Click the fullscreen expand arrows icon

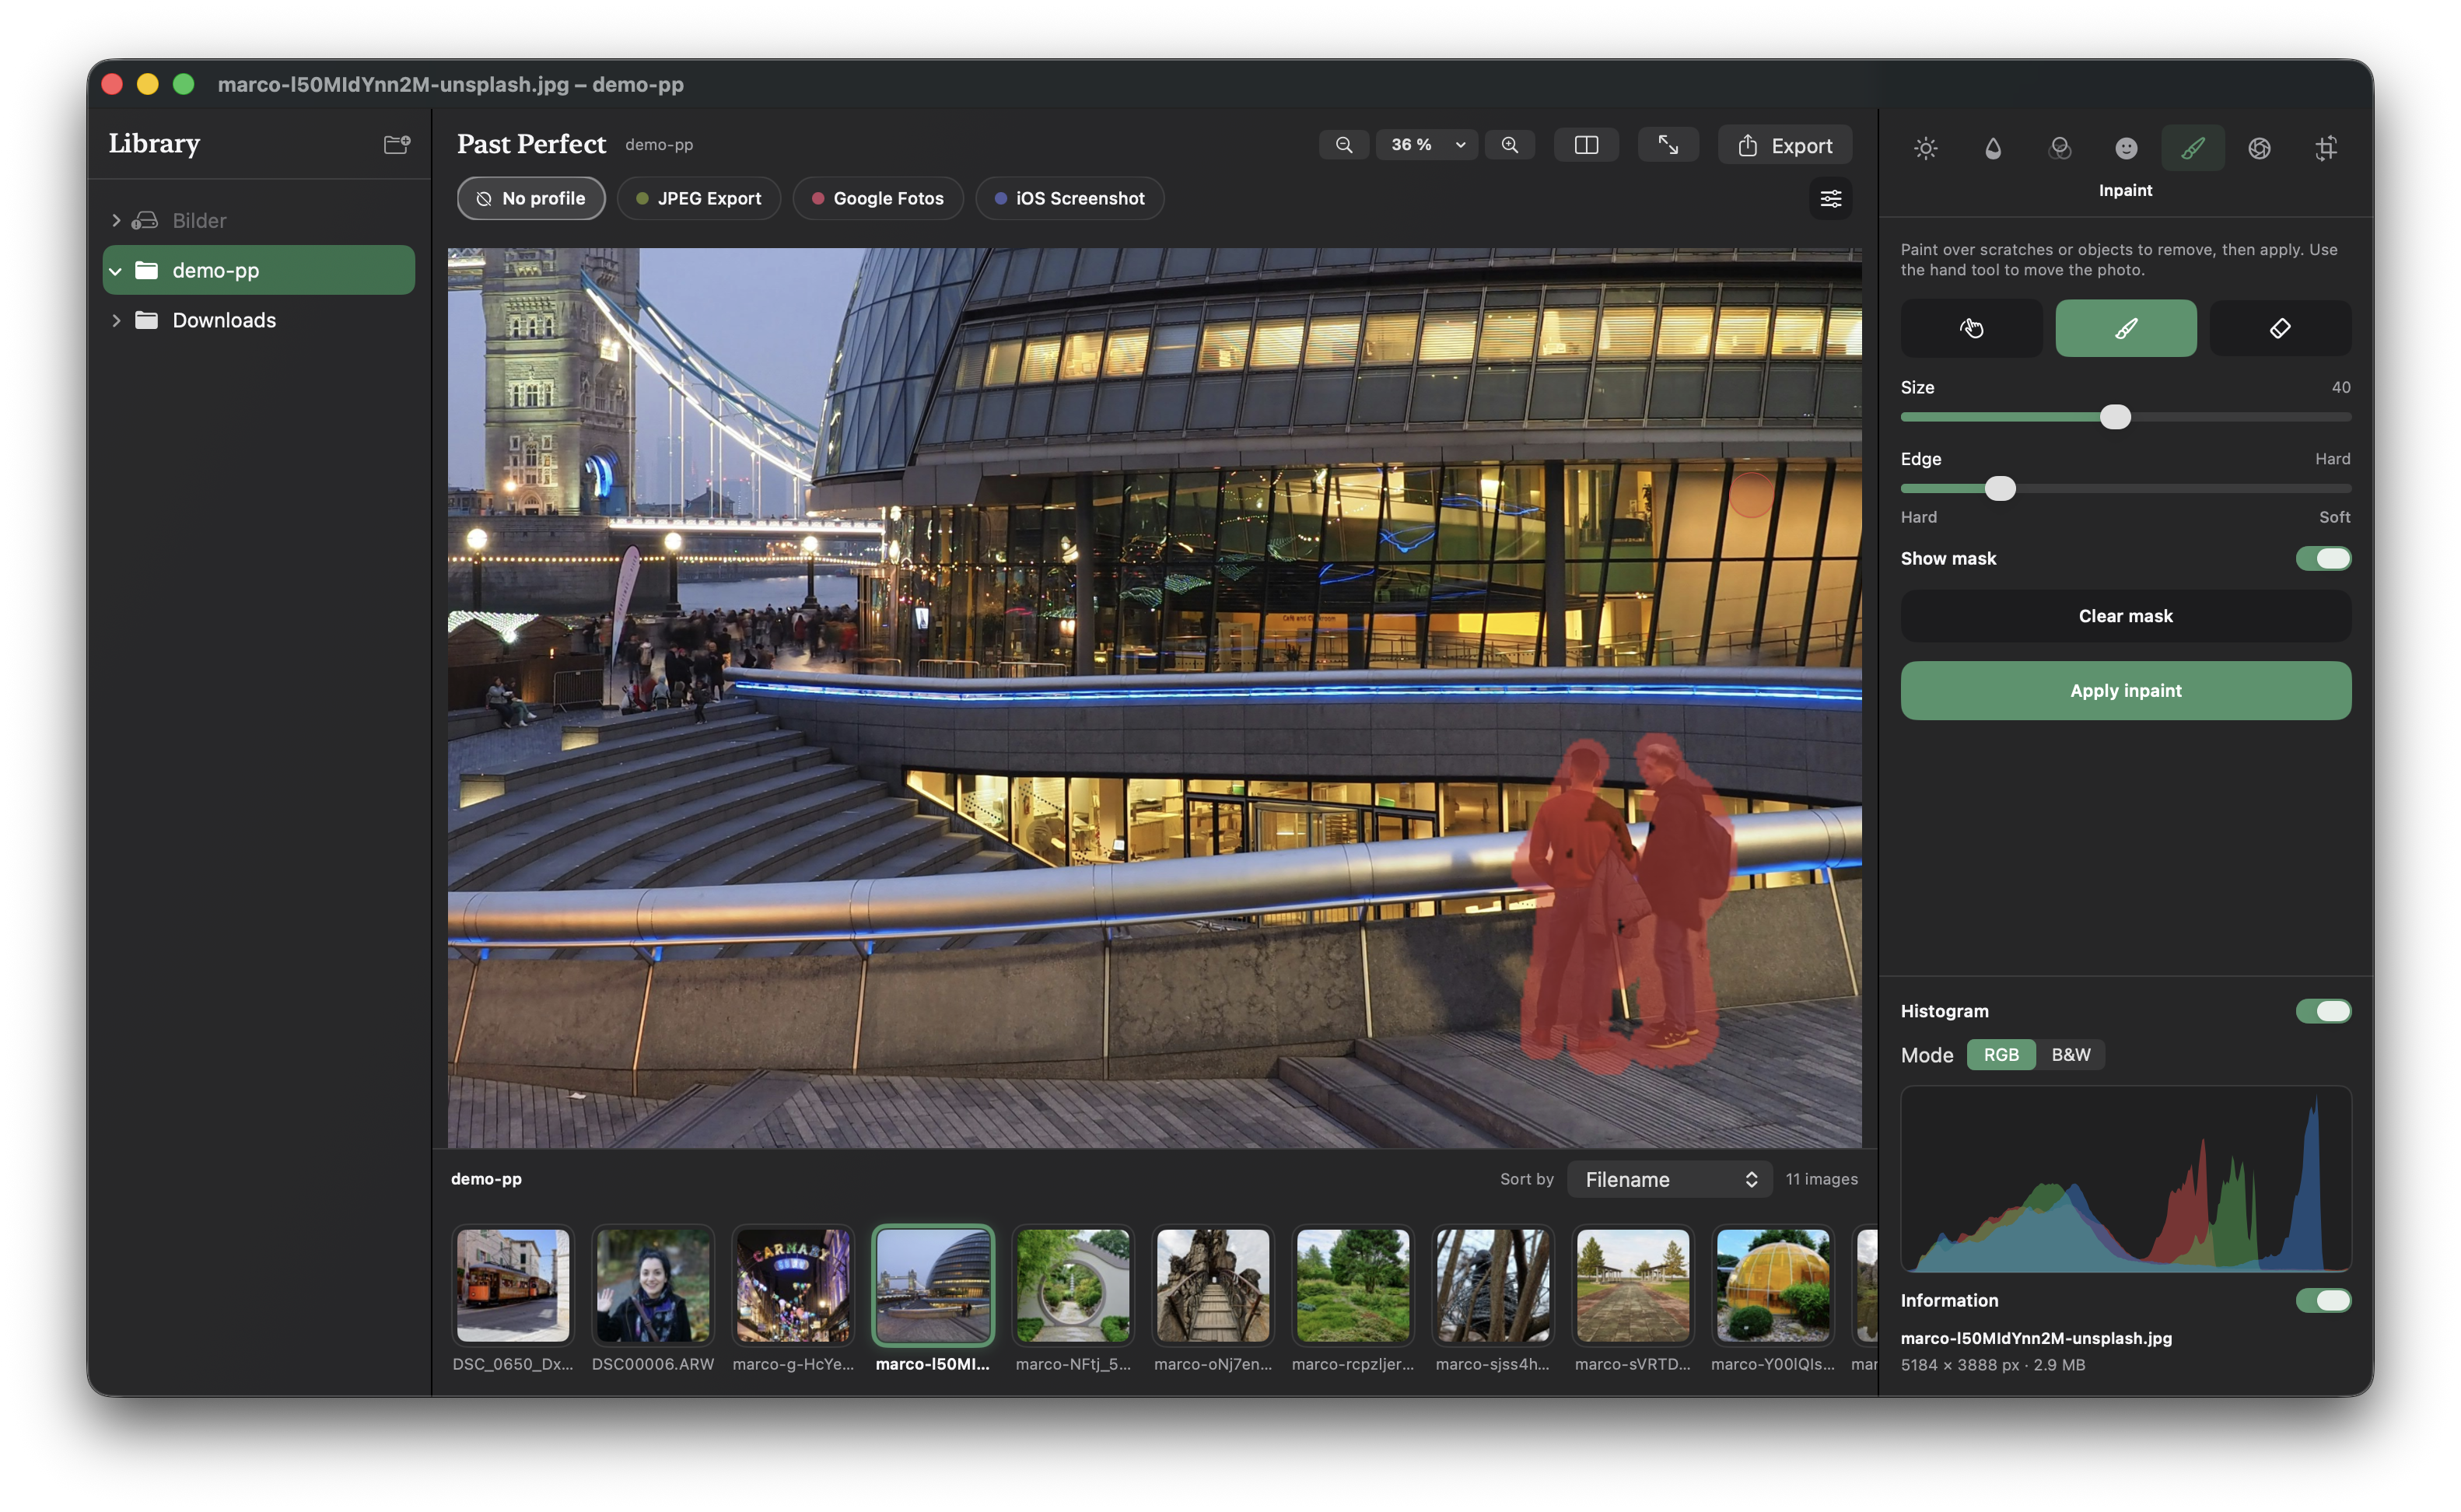click(1668, 145)
